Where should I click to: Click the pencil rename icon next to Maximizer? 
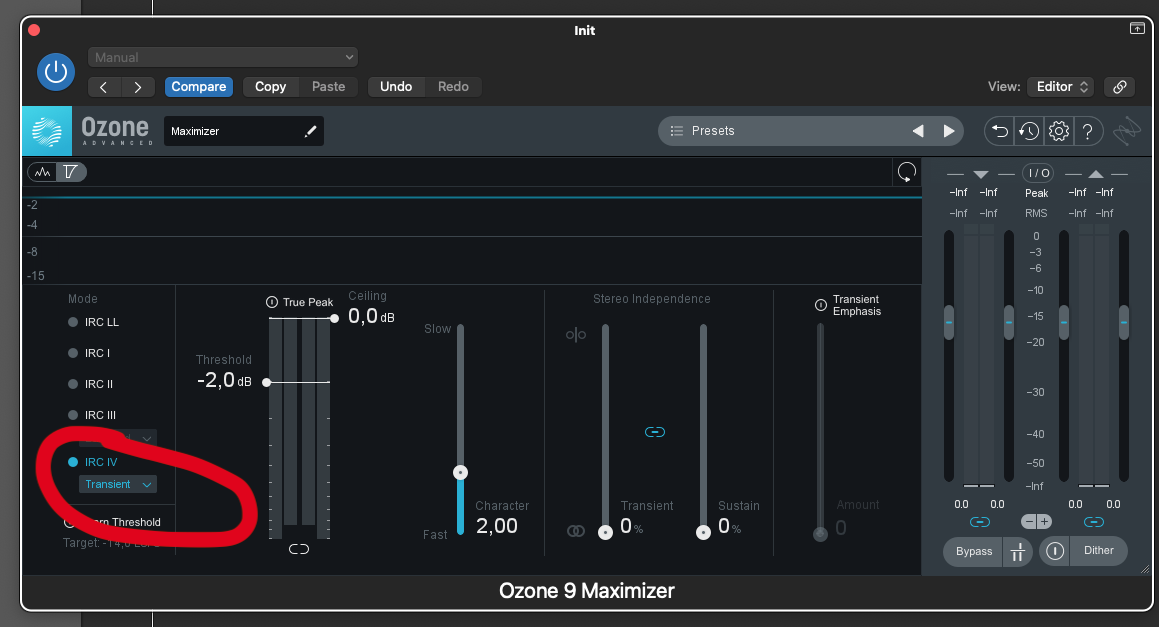(310, 131)
